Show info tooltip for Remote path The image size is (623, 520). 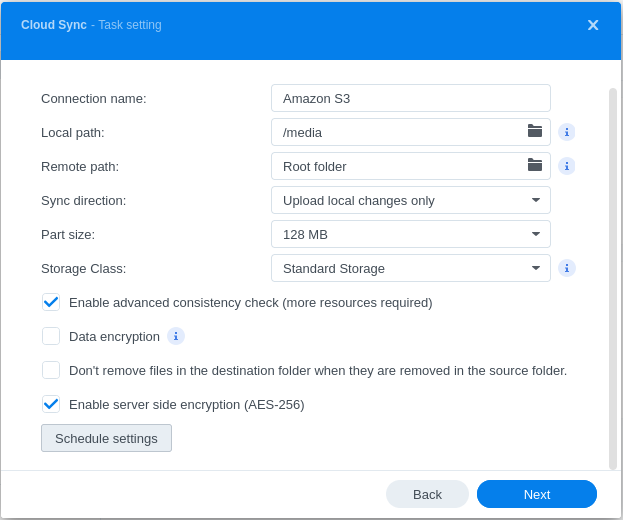coord(567,166)
